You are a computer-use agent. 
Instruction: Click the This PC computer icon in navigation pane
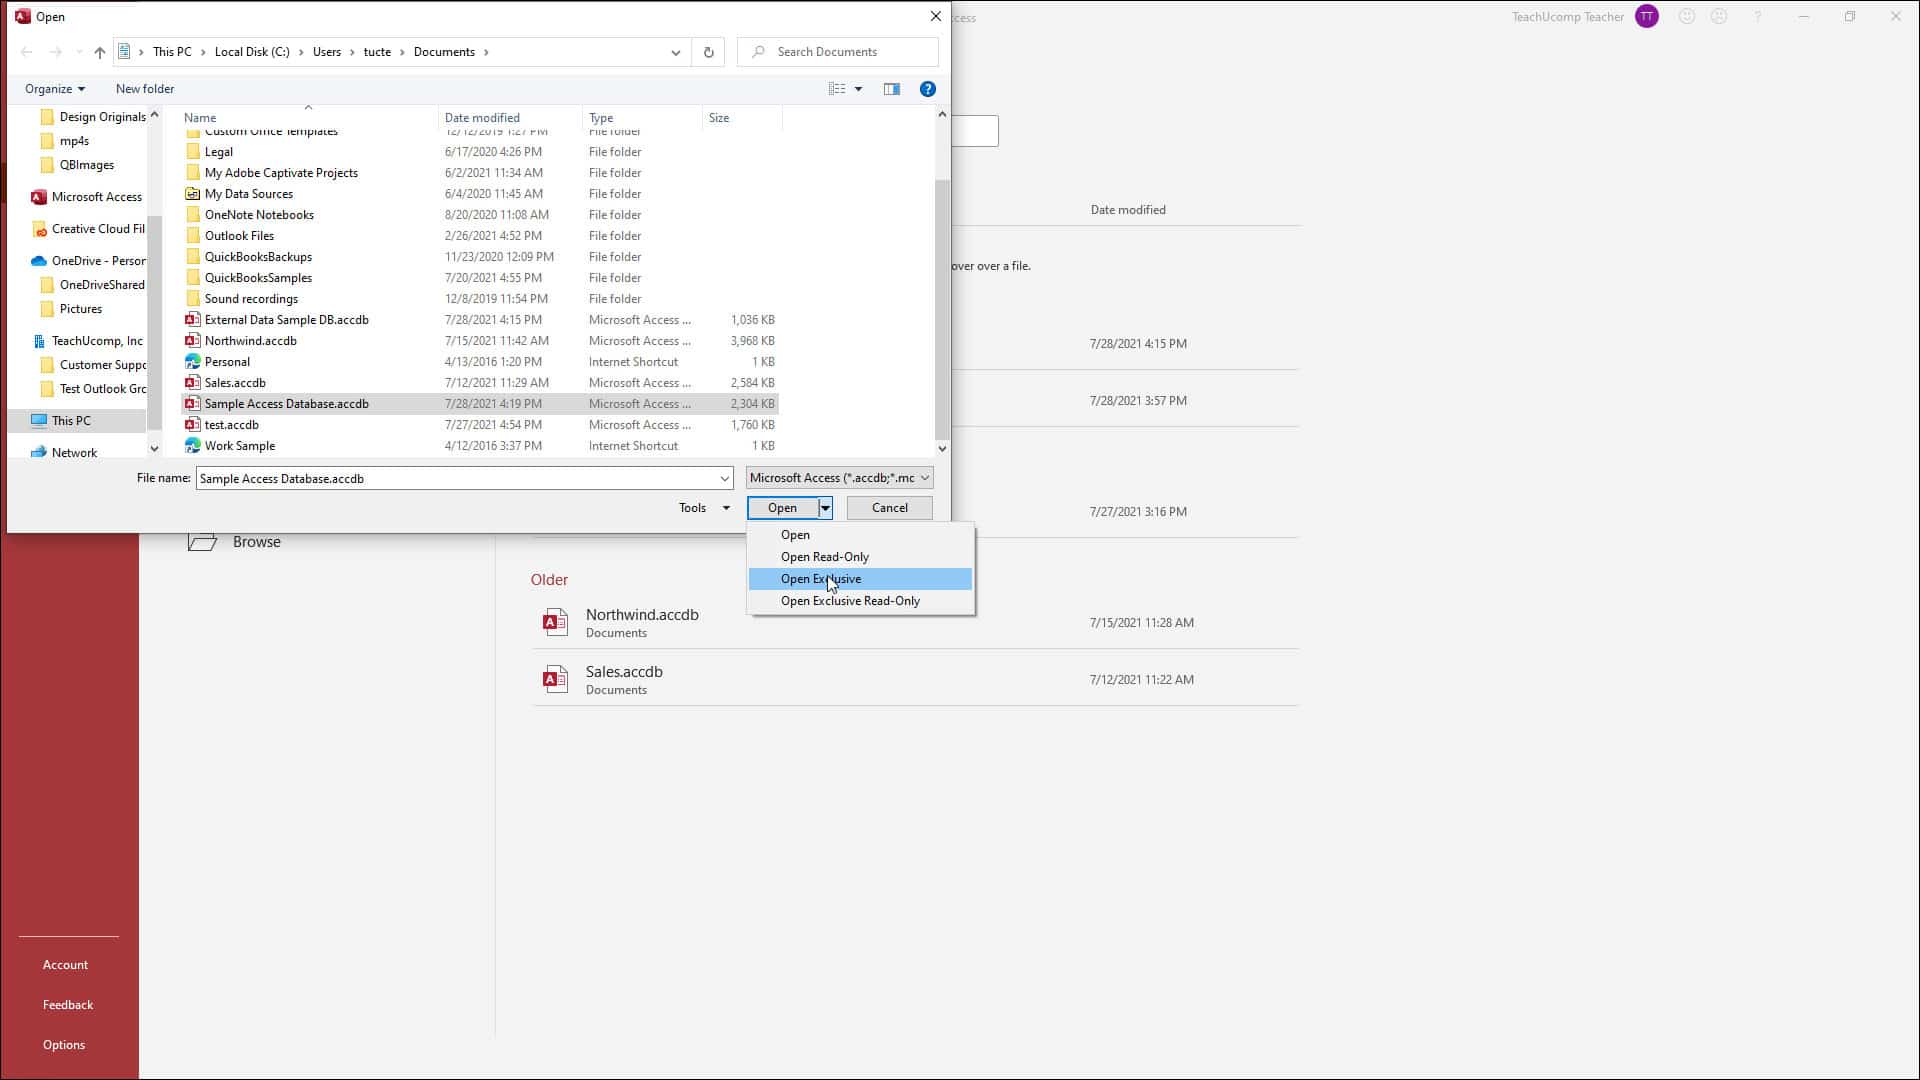coord(39,421)
